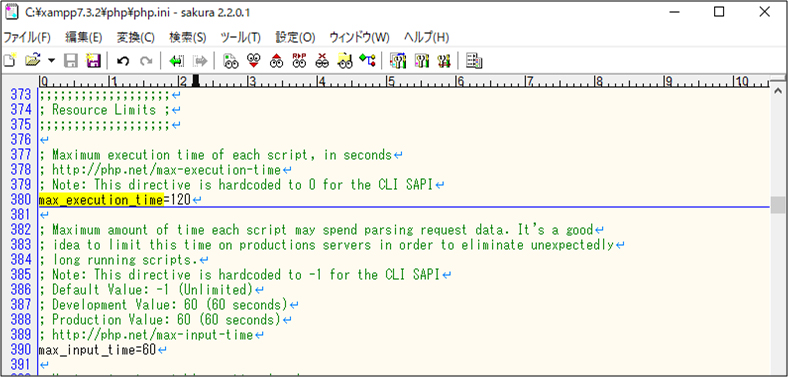Open the ファイル(F) menu

click(x=27, y=37)
